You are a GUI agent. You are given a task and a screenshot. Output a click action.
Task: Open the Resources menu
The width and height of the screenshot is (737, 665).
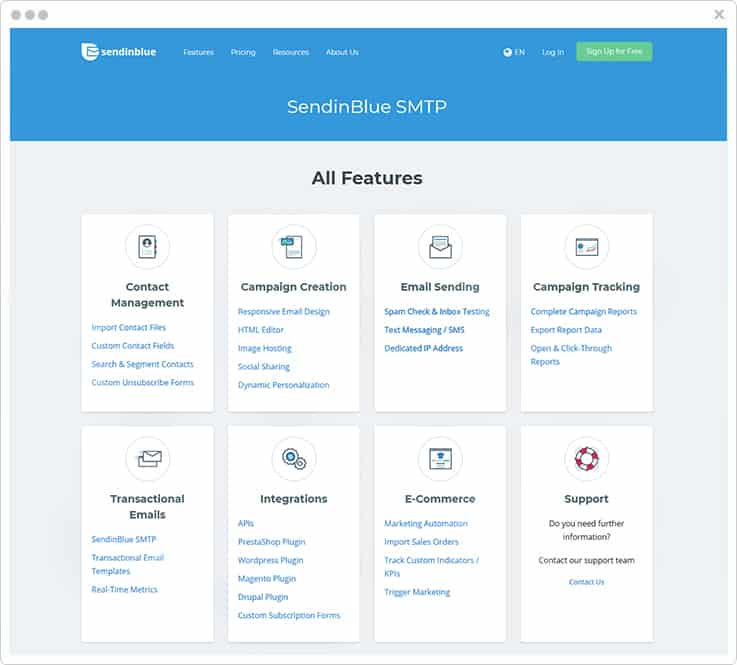point(291,52)
